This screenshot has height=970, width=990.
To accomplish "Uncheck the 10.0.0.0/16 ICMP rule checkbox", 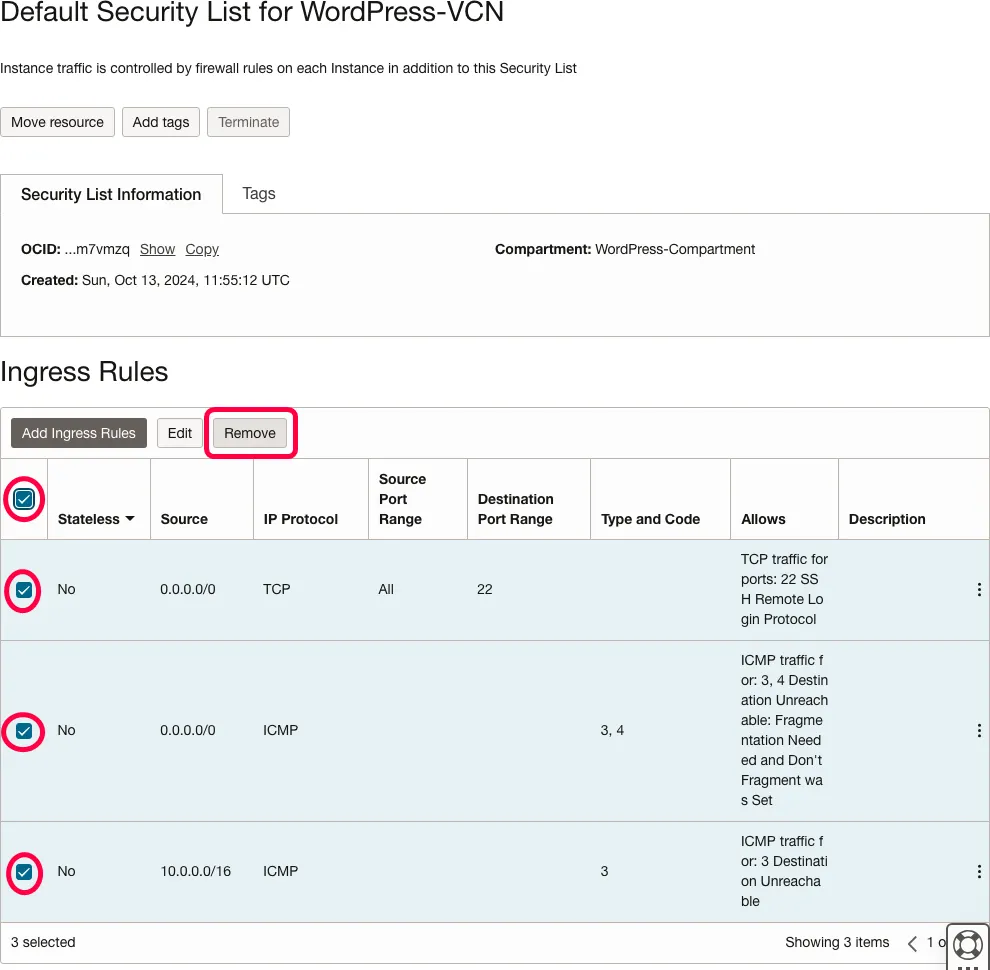I will point(24,872).
